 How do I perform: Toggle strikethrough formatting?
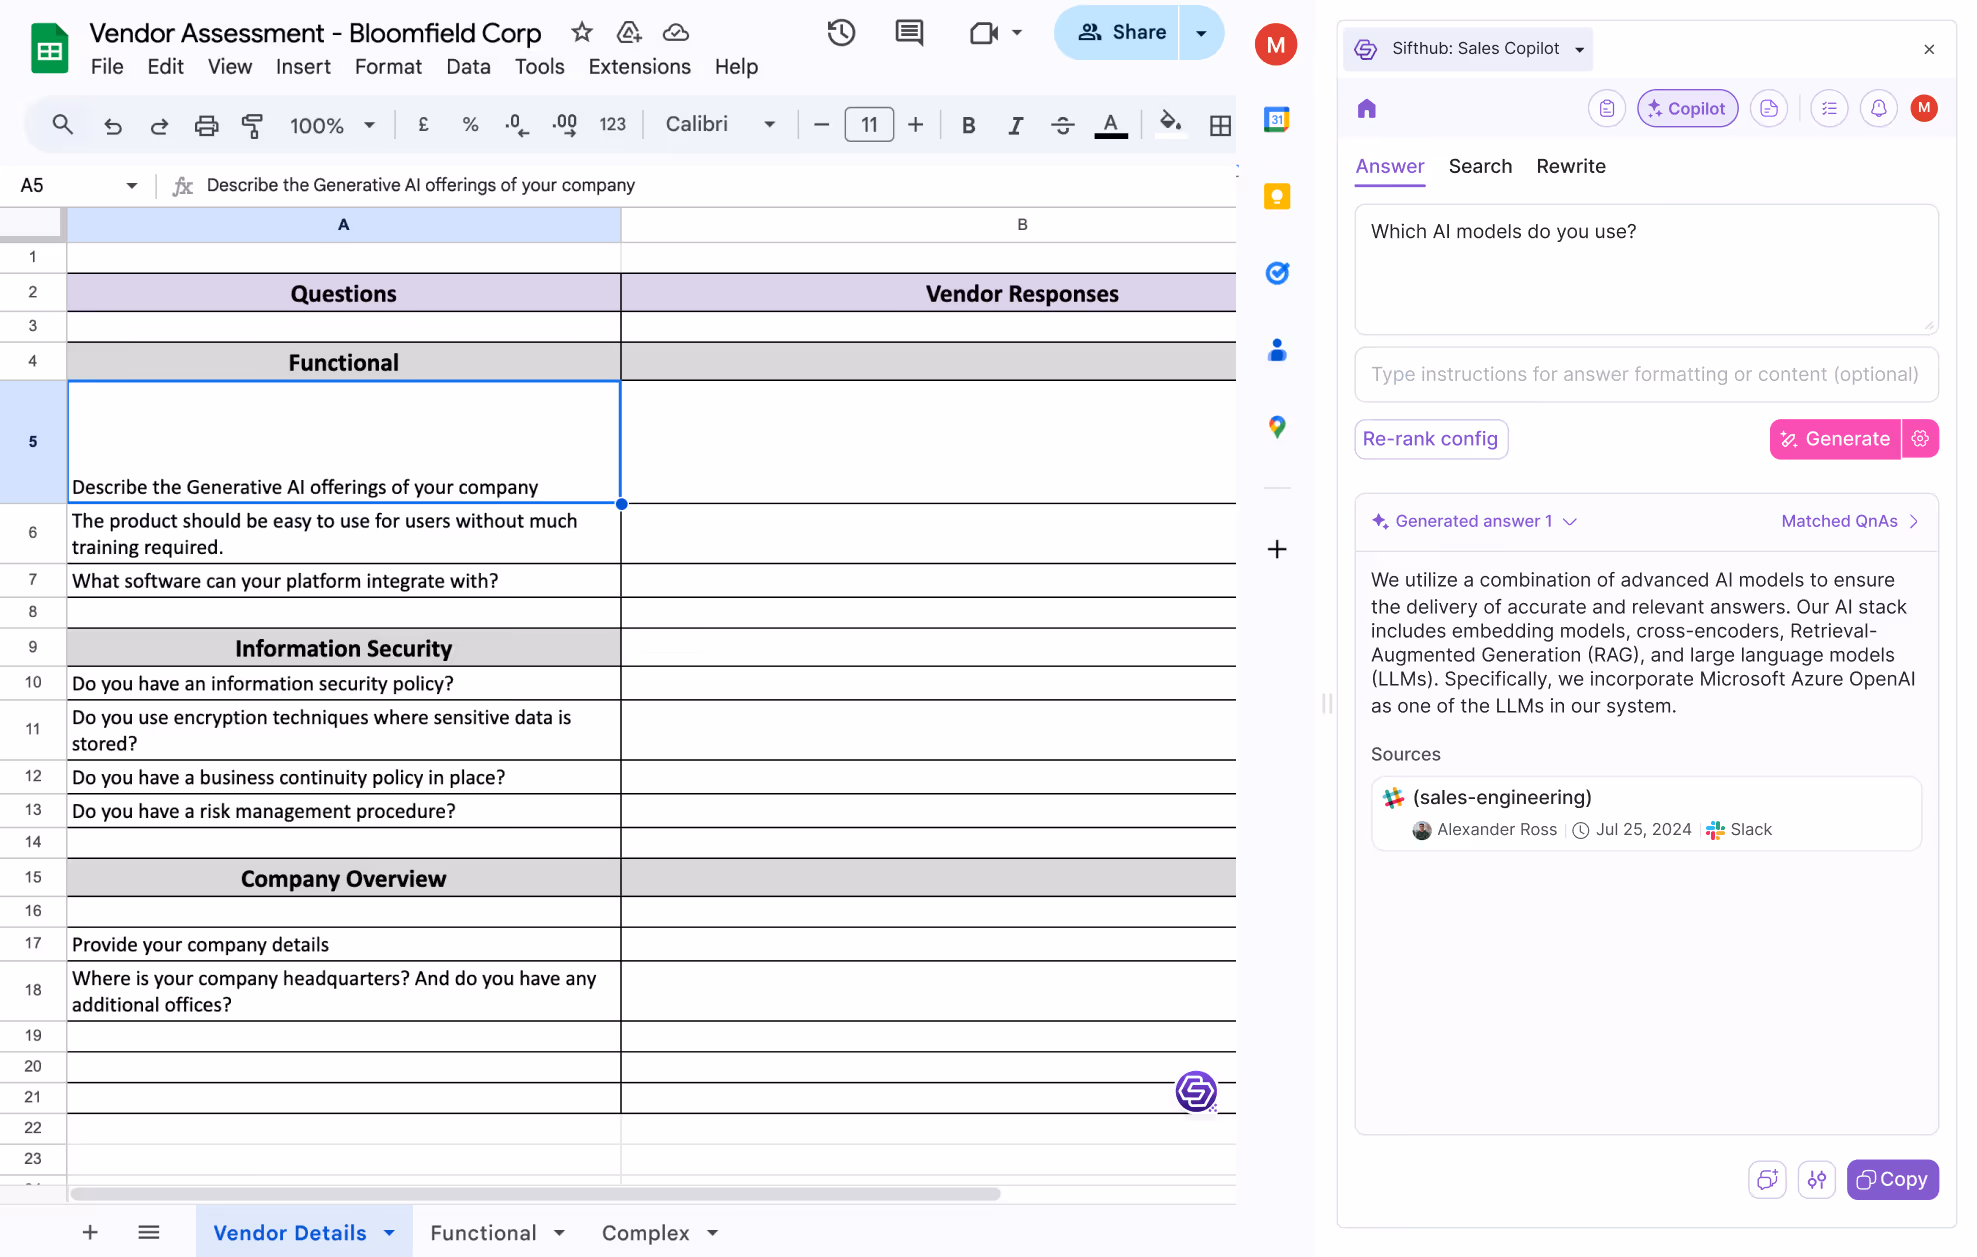click(1062, 125)
